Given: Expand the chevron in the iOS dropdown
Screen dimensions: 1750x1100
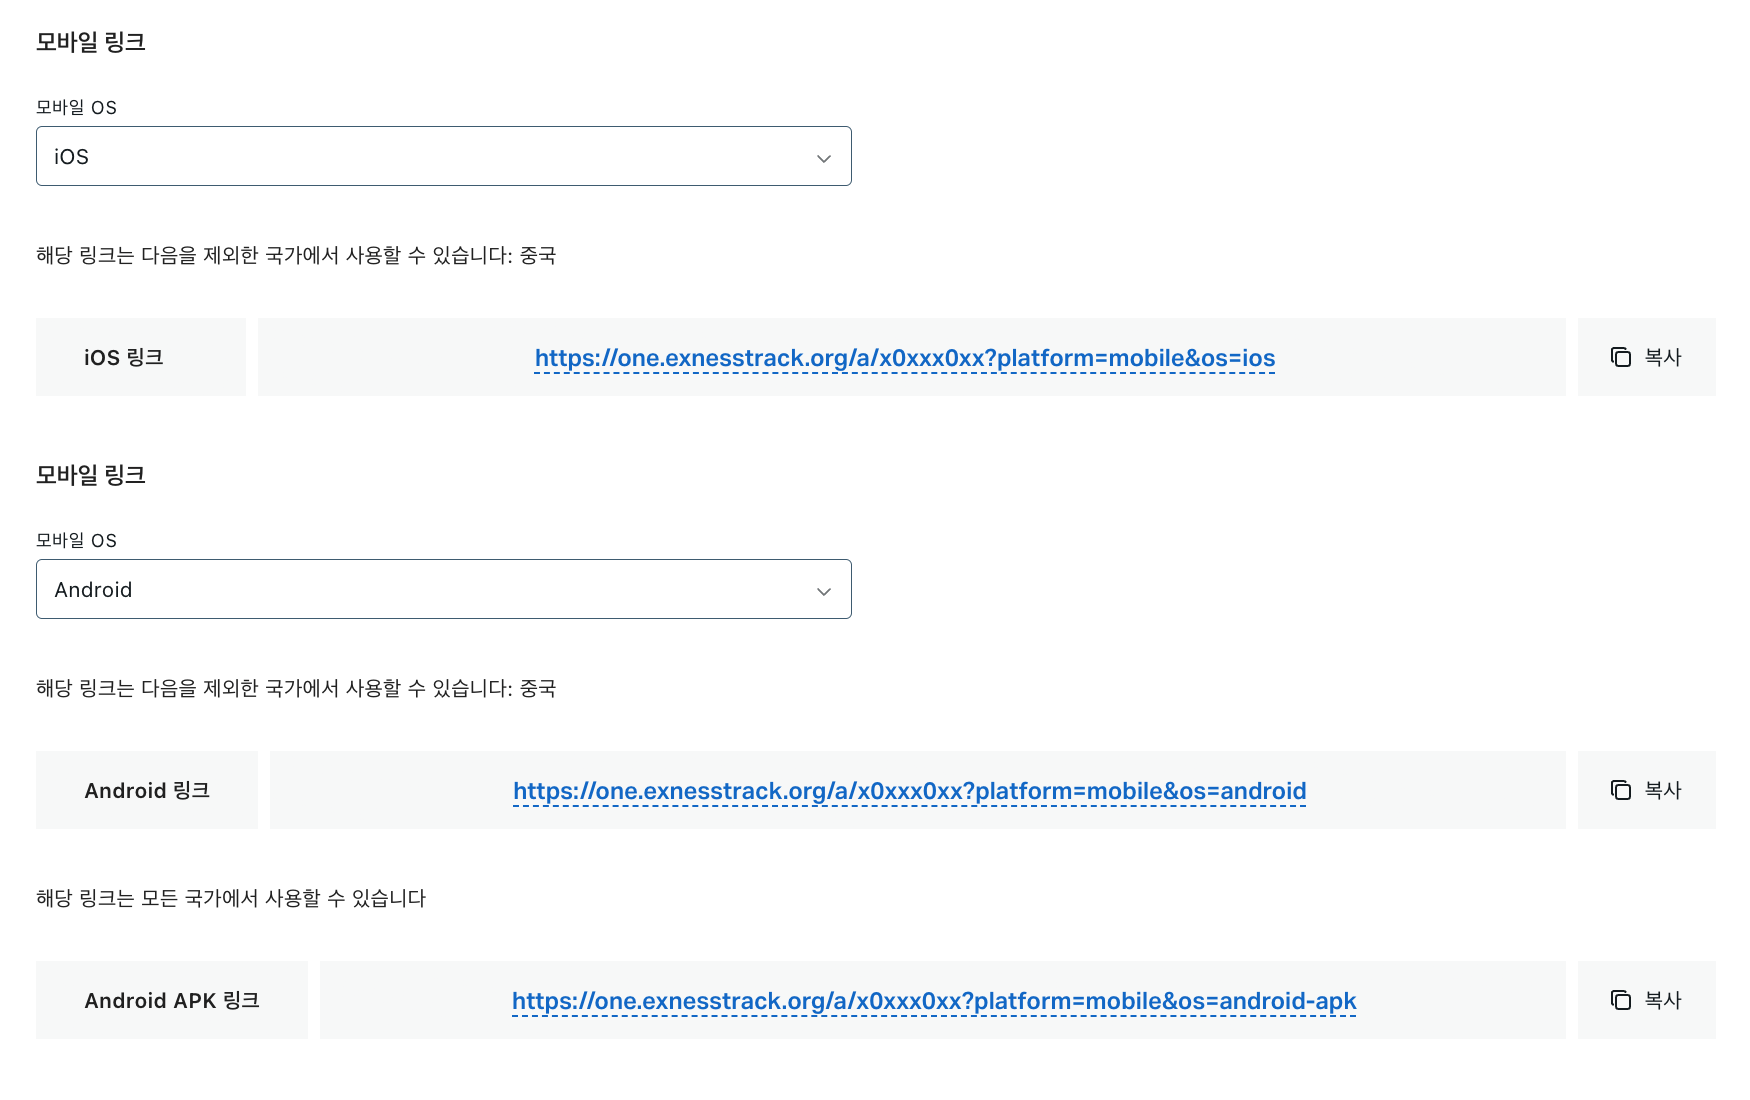Looking at the screenshot, I should (x=823, y=158).
